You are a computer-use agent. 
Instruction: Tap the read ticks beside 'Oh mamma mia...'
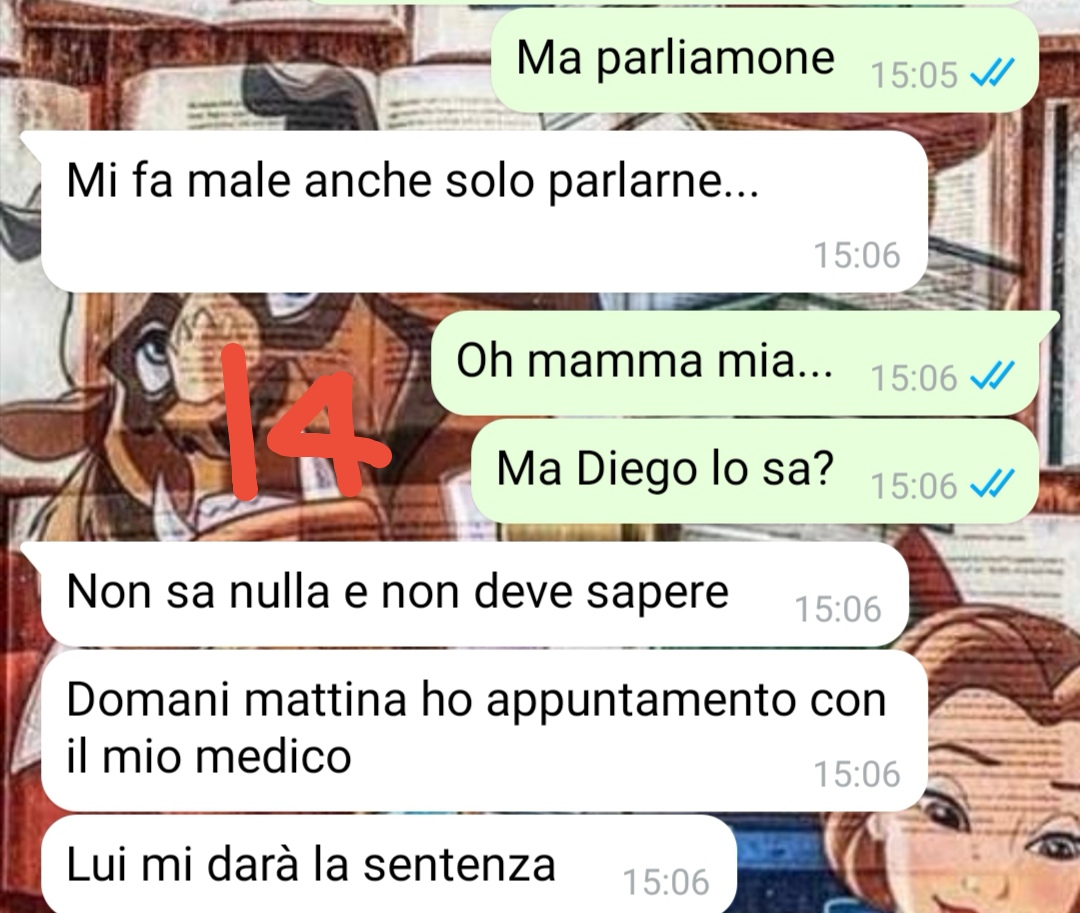coord(992,376)
